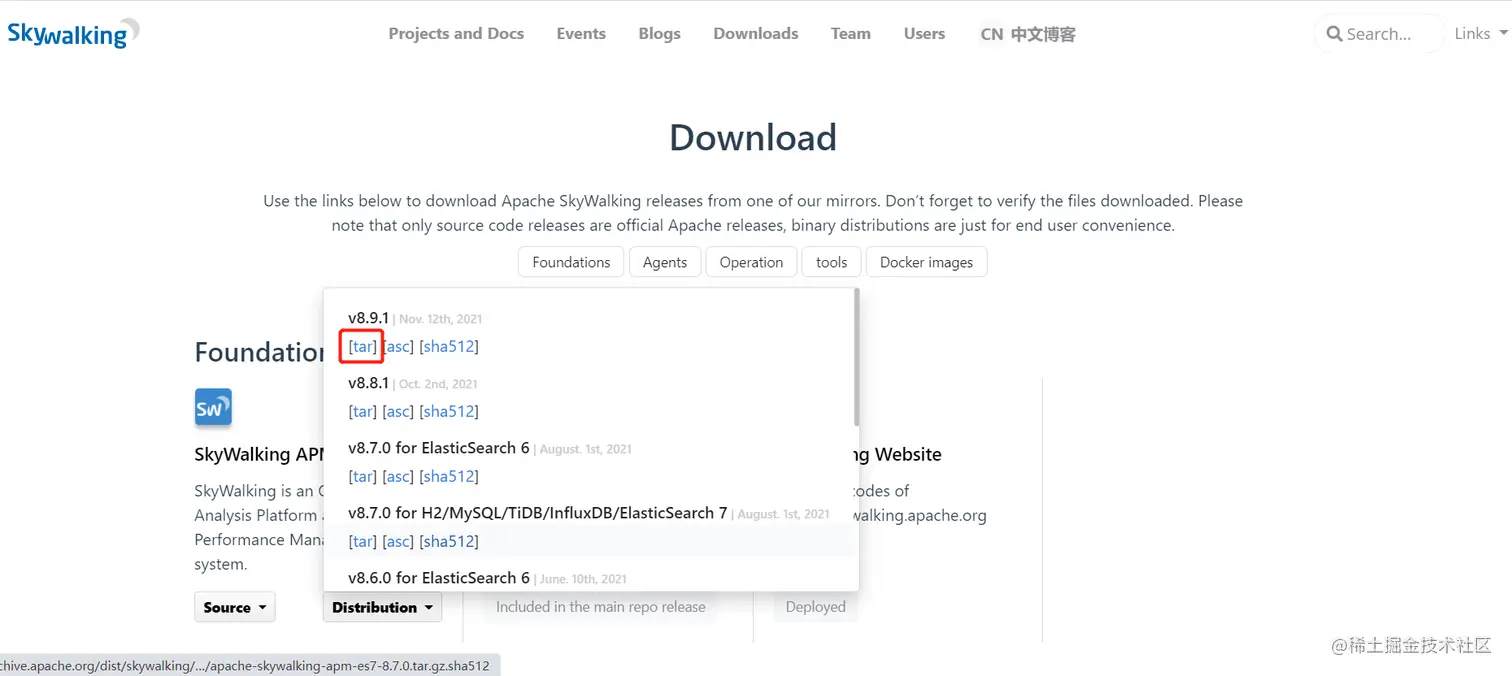This screenshot has width=1512, height=676.
Task: Jump to the Foundations section
Action: tap(571, 262)
